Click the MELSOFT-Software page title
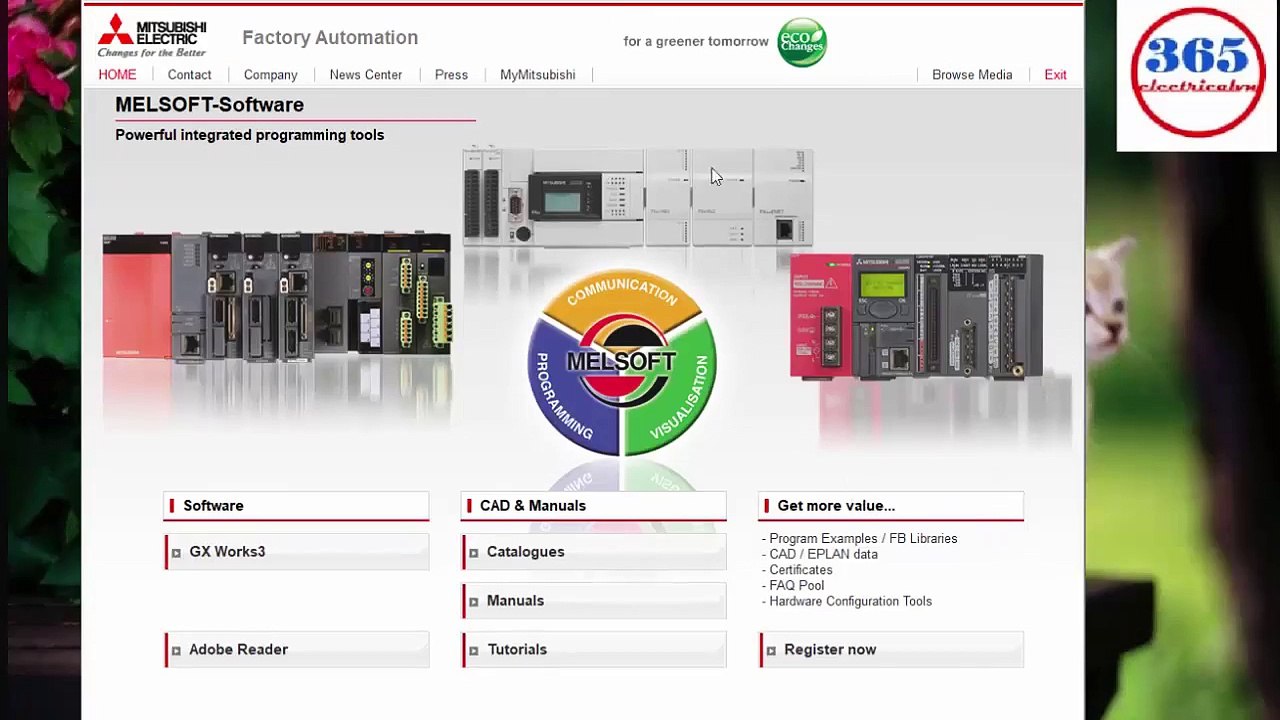The image size is (1280, 720). click(209, 105)
